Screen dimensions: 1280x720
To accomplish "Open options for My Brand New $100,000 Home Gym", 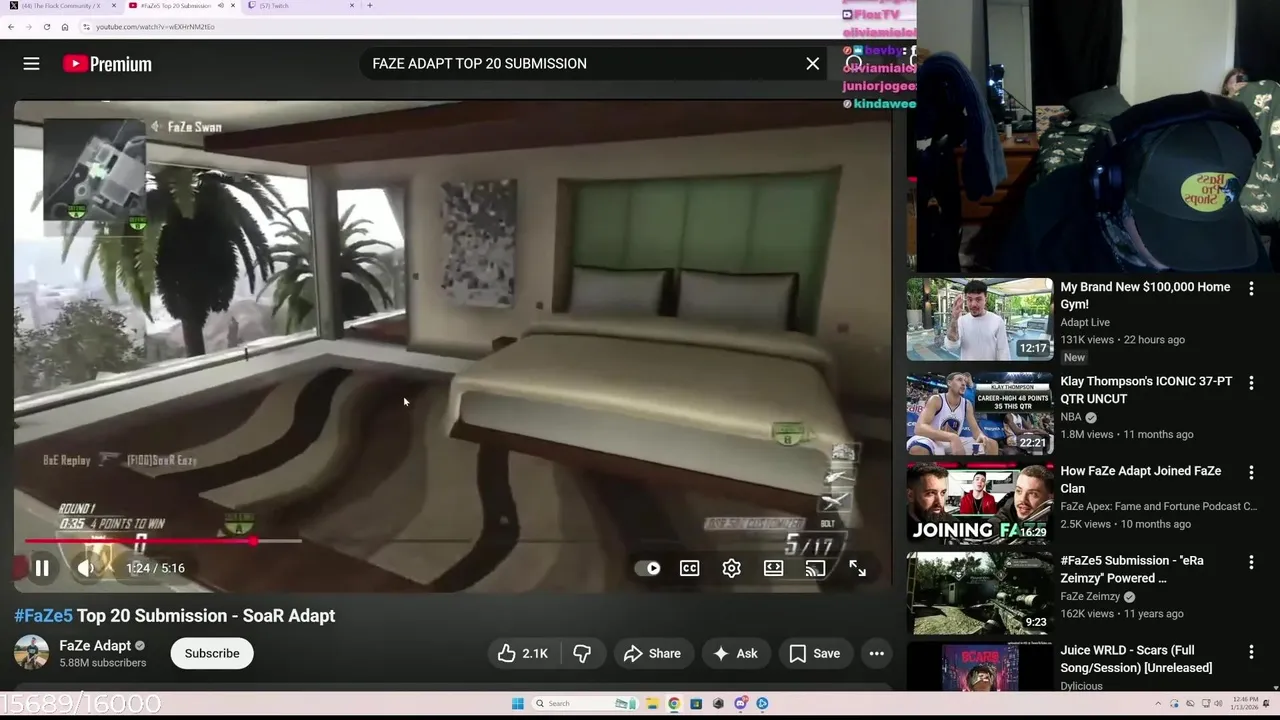I will 1251,288.
